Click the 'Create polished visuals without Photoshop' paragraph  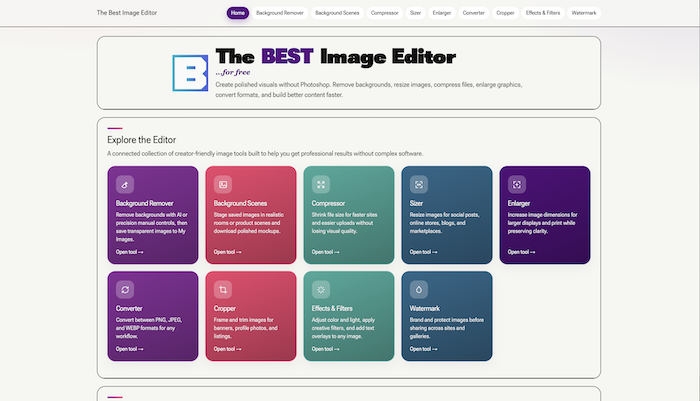(369, 90)
